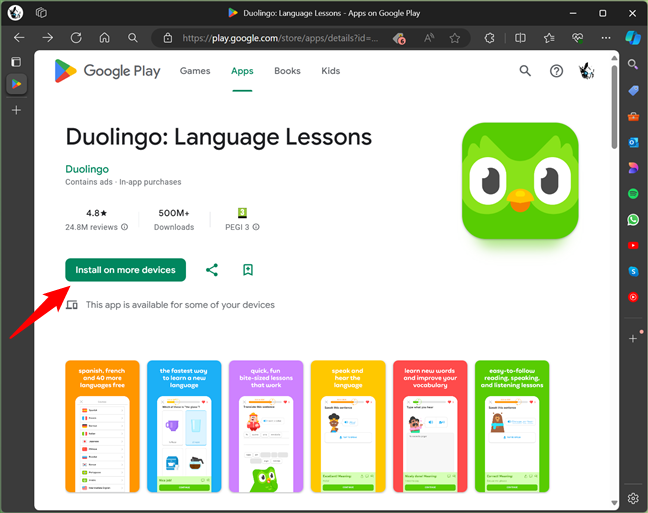
Task: Open Settings and more ellipsis menu
Action: click(606, 38)
